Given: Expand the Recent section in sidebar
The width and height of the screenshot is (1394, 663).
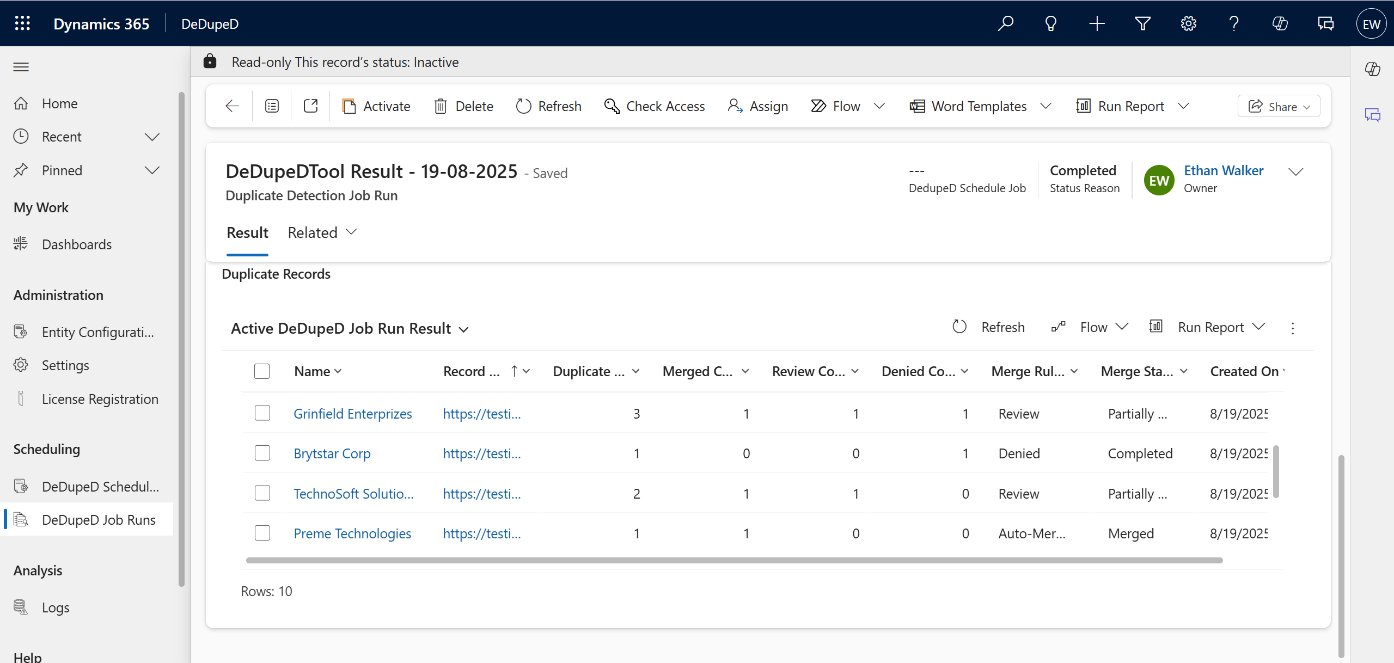Looking at the screenshot, I should [x=152, y=137].
